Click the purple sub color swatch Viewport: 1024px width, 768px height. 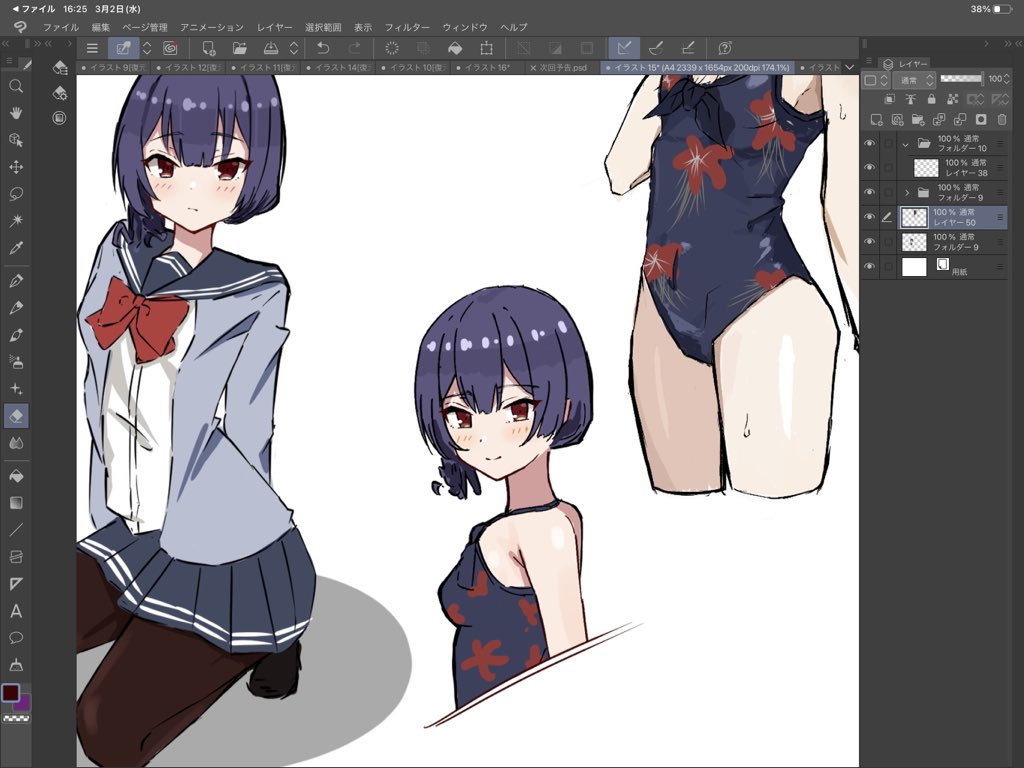coord(24,703)
